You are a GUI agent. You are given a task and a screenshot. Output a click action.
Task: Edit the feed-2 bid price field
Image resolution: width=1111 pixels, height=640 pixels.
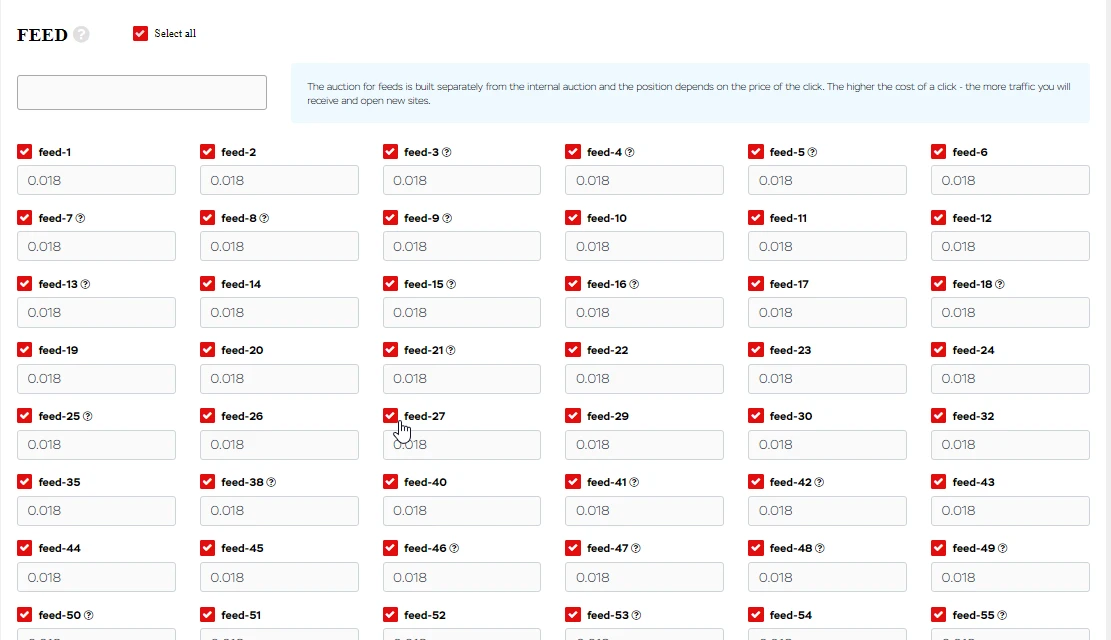tap(279, 180)
